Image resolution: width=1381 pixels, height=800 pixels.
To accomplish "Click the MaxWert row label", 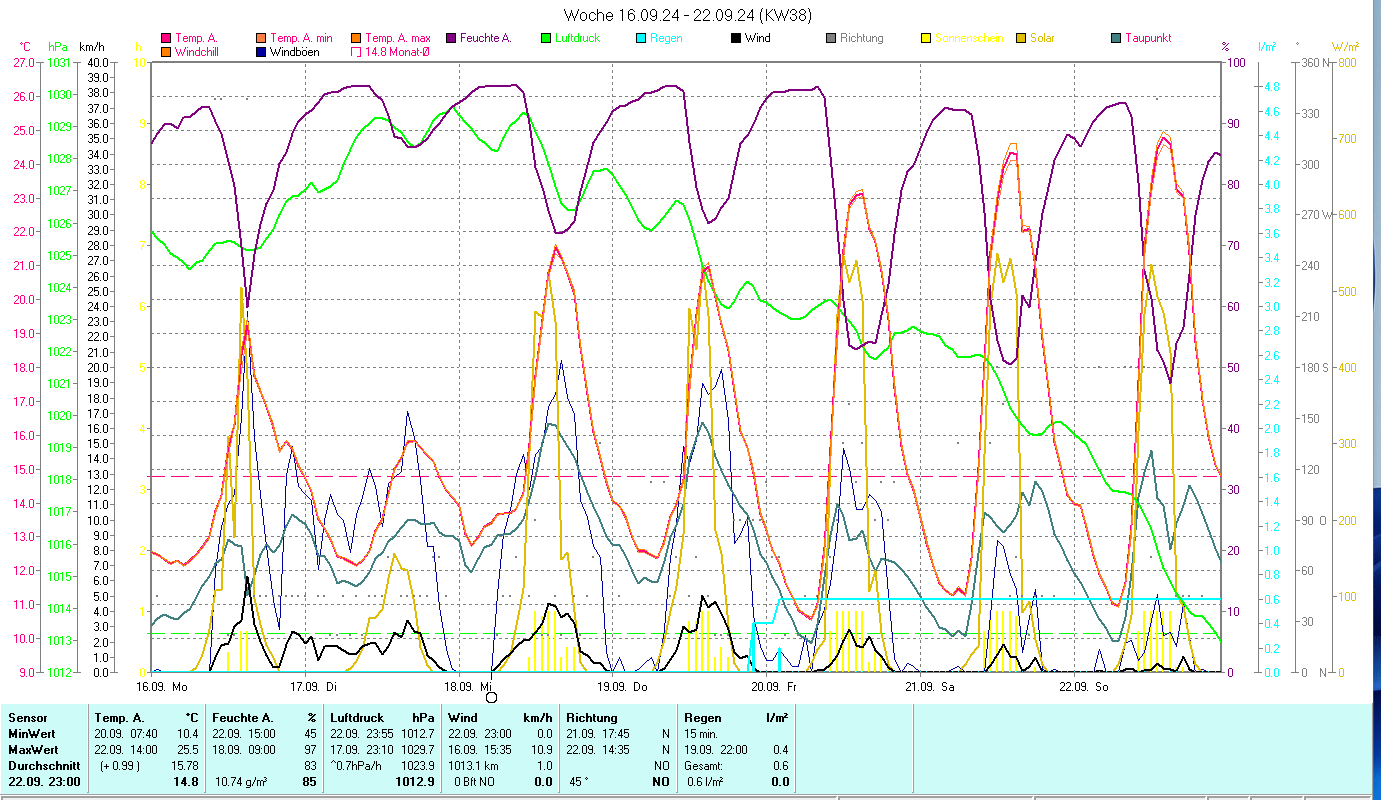I will (34, 750).
